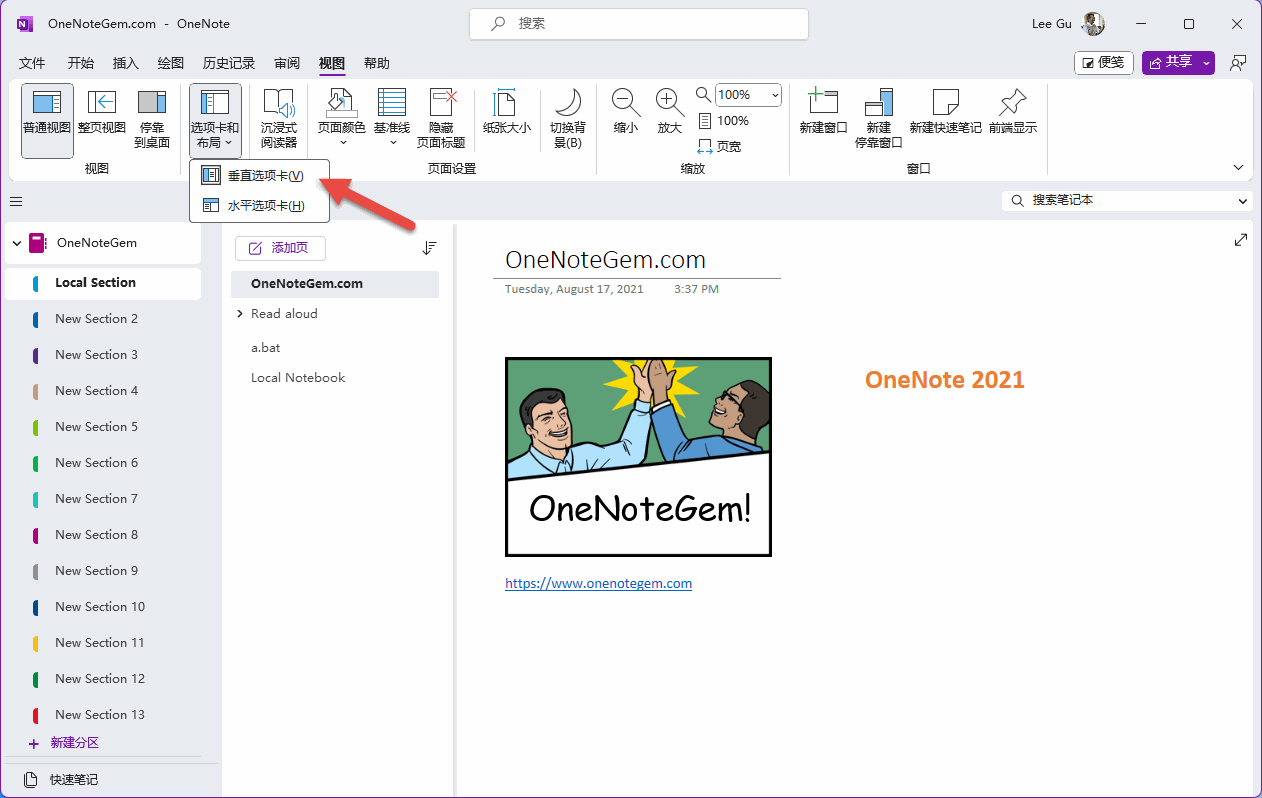Expand the Read aloud page group
The width and height of the screenshot is (1262, 798).
240,314
